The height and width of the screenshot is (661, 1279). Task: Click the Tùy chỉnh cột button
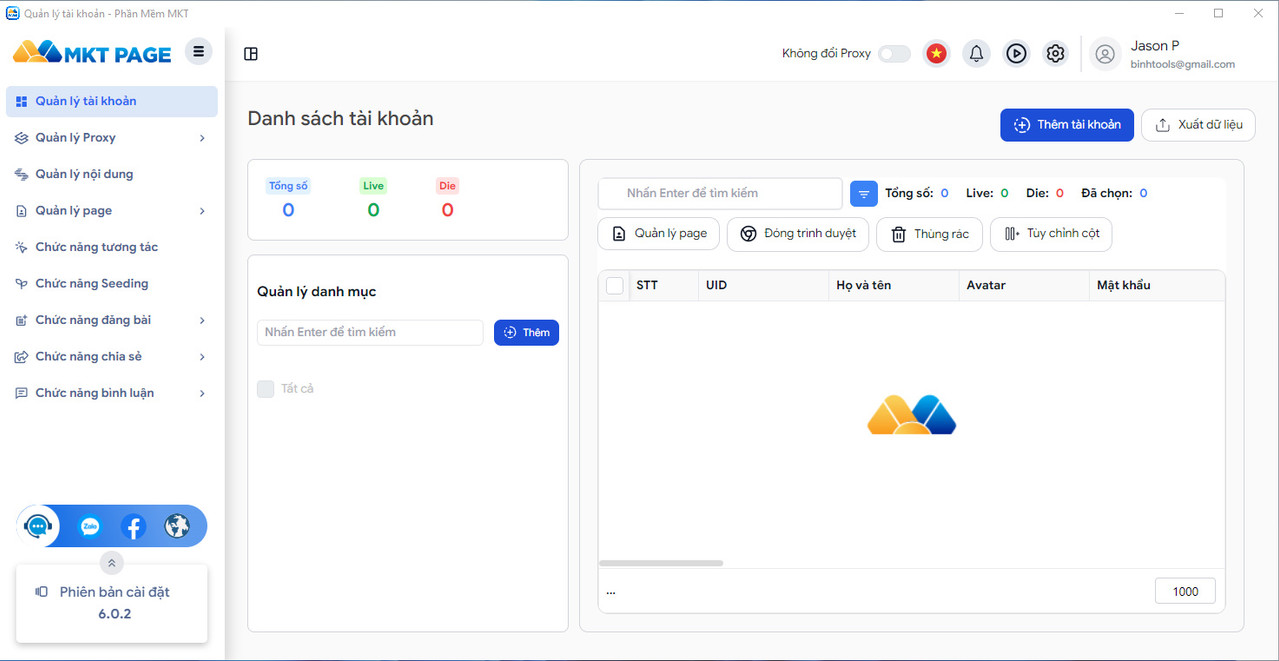click(x=1051, y=234)
